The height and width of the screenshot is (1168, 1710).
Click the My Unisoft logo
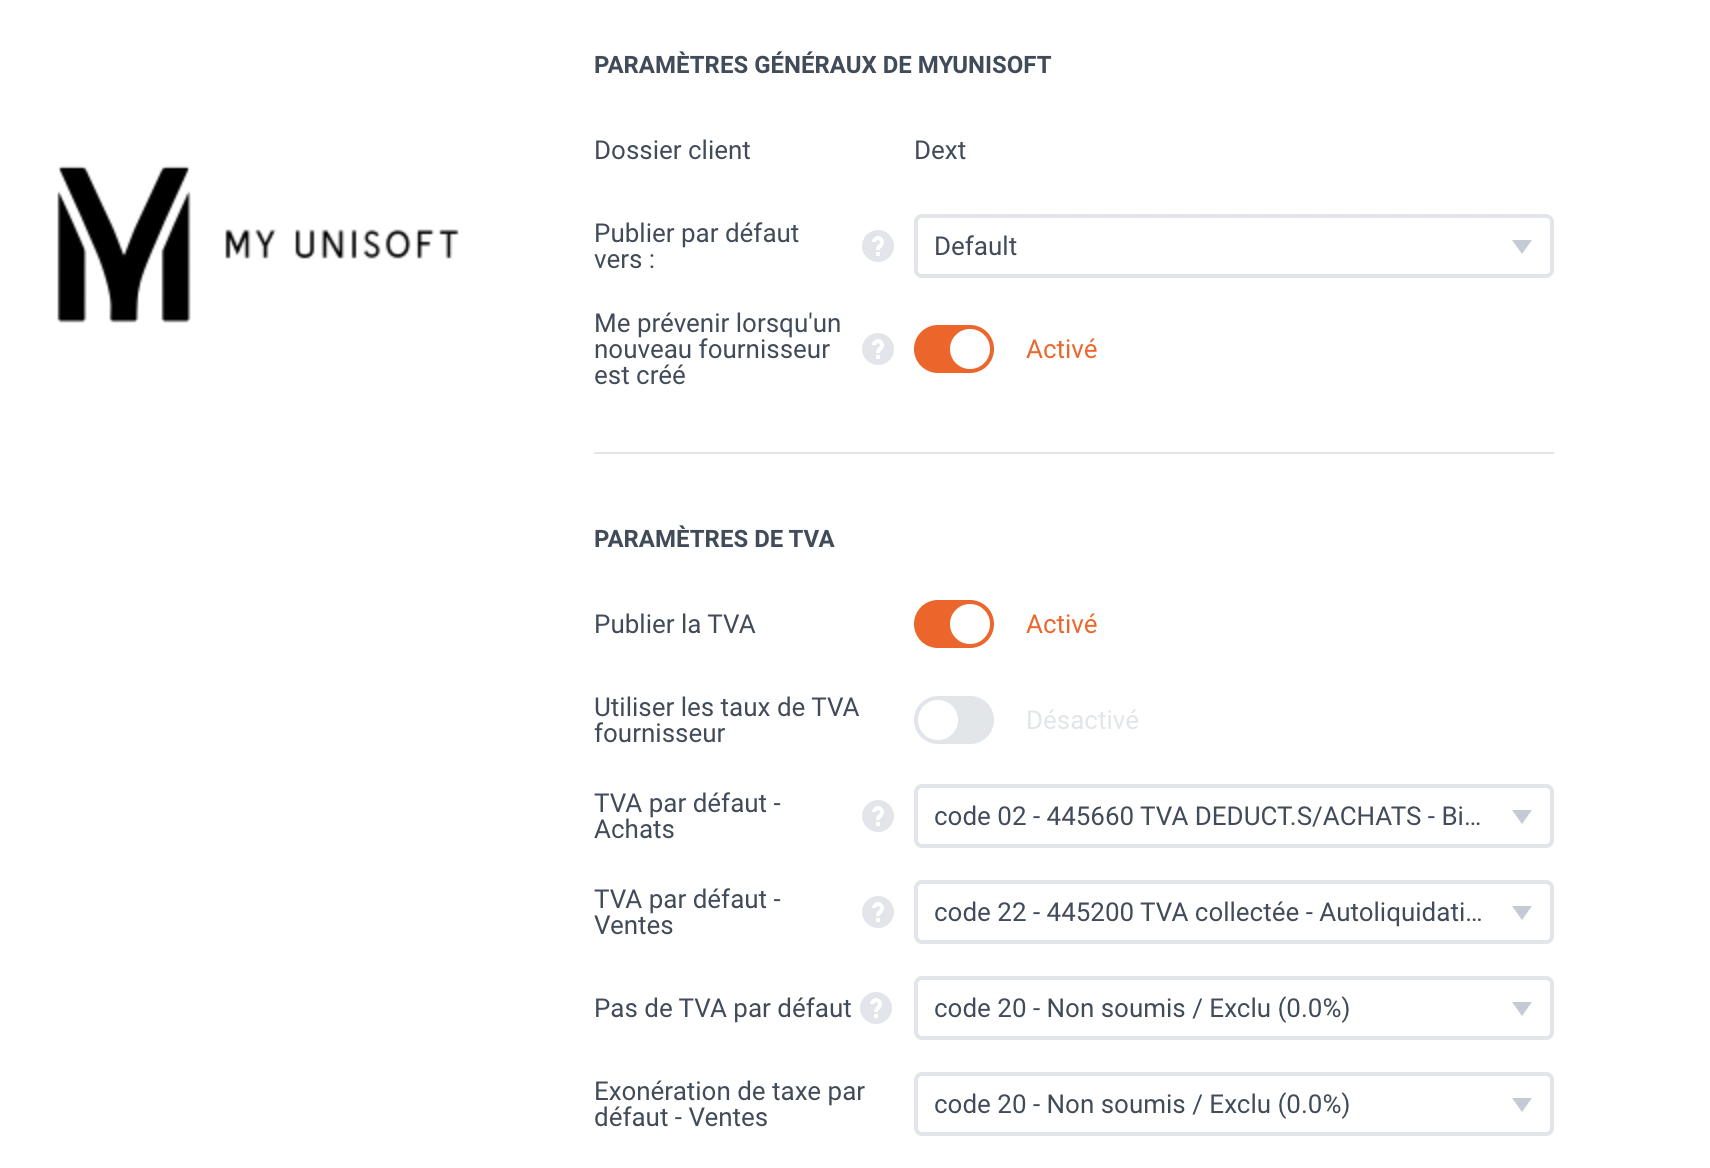258,244
